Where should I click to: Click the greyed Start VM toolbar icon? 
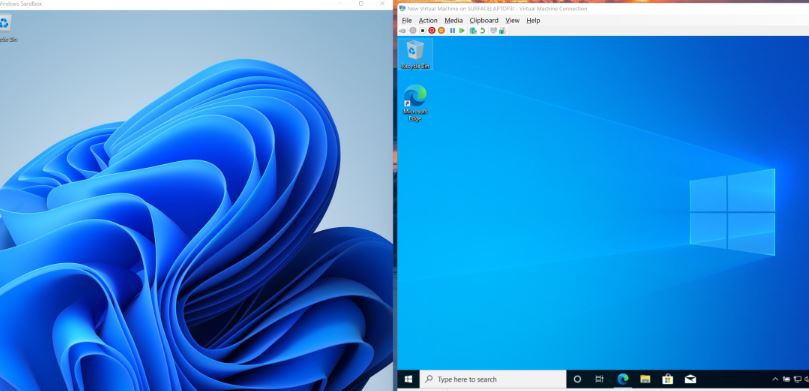pos(413,30)
